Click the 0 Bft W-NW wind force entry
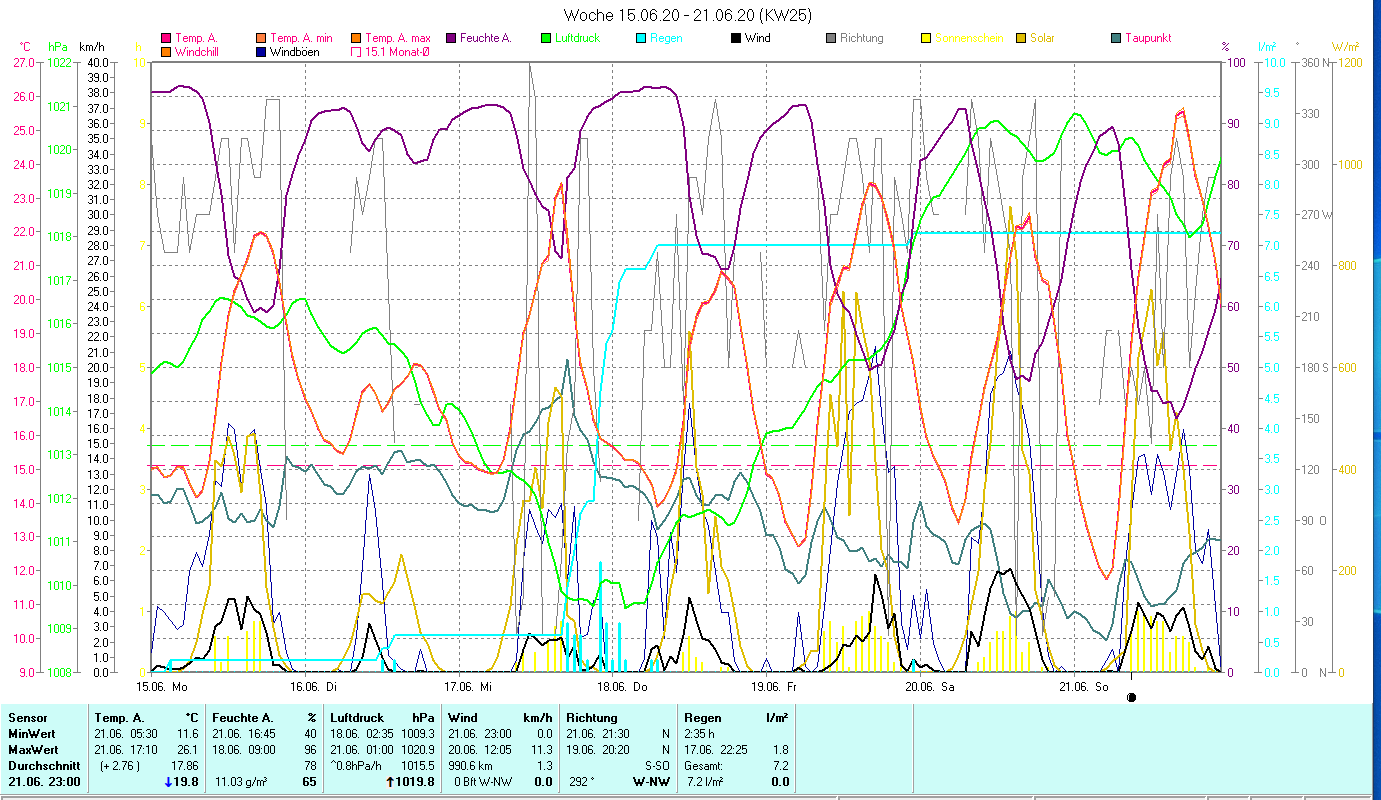The image size is (1381, 800). point(481,782)
